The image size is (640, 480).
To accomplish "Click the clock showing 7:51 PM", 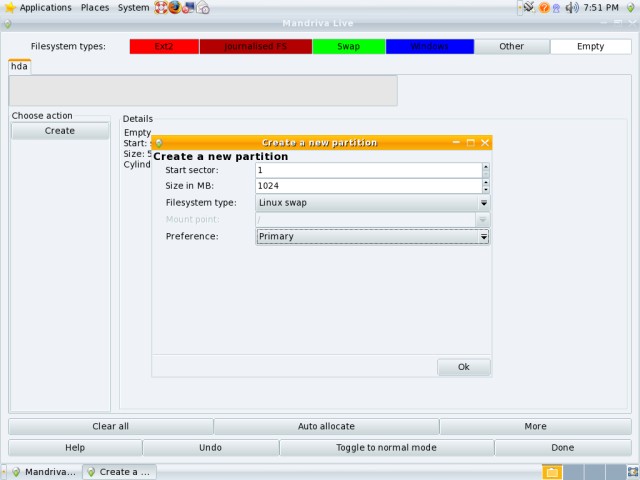I will [x=601, y=7].
